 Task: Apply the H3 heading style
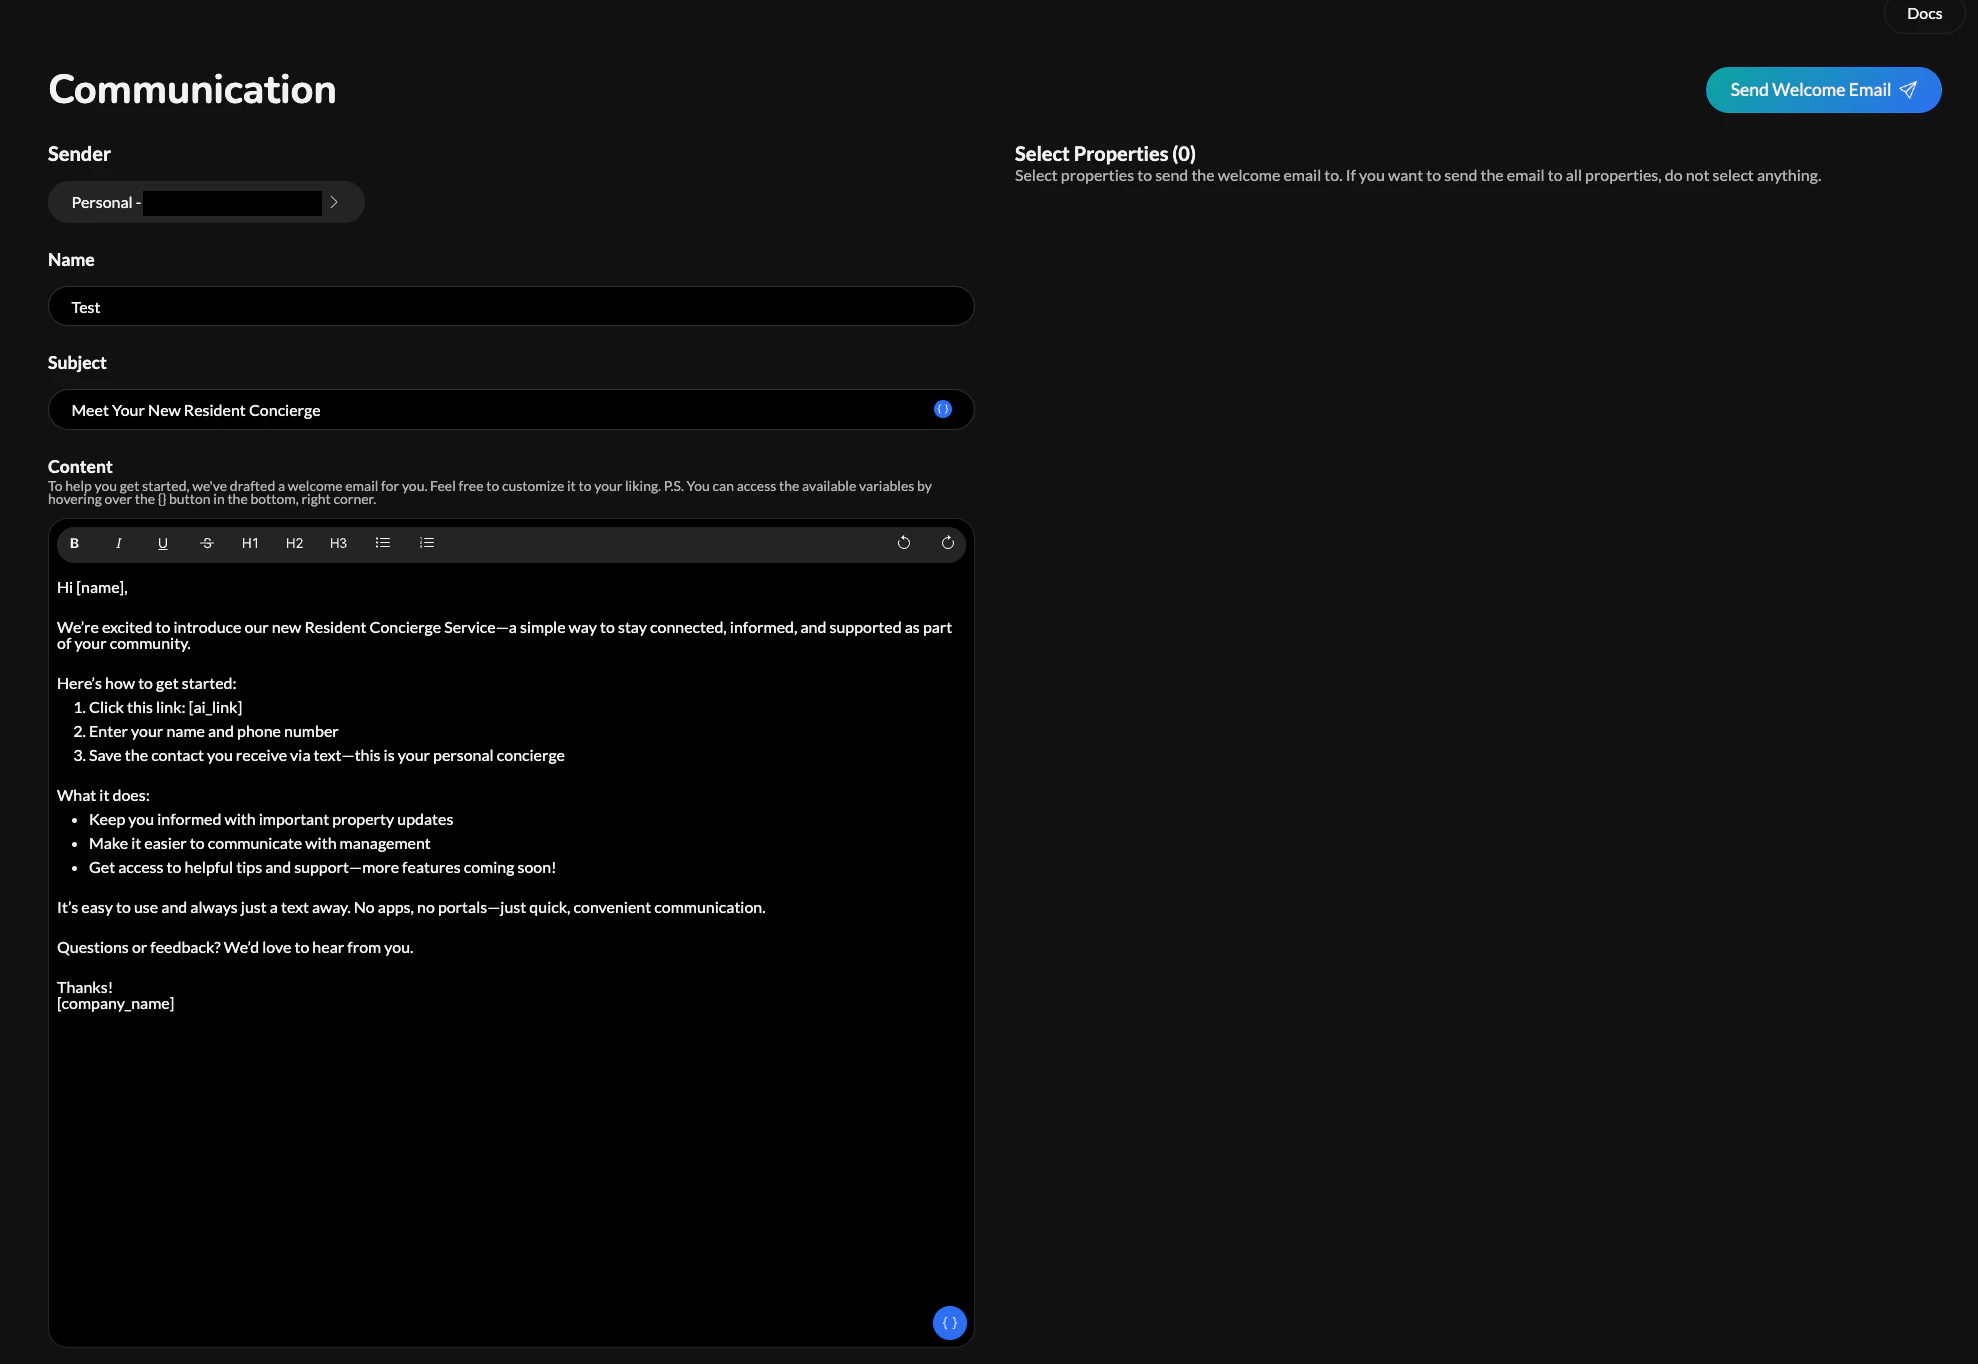pyautogui.click(x=338, y=543)
